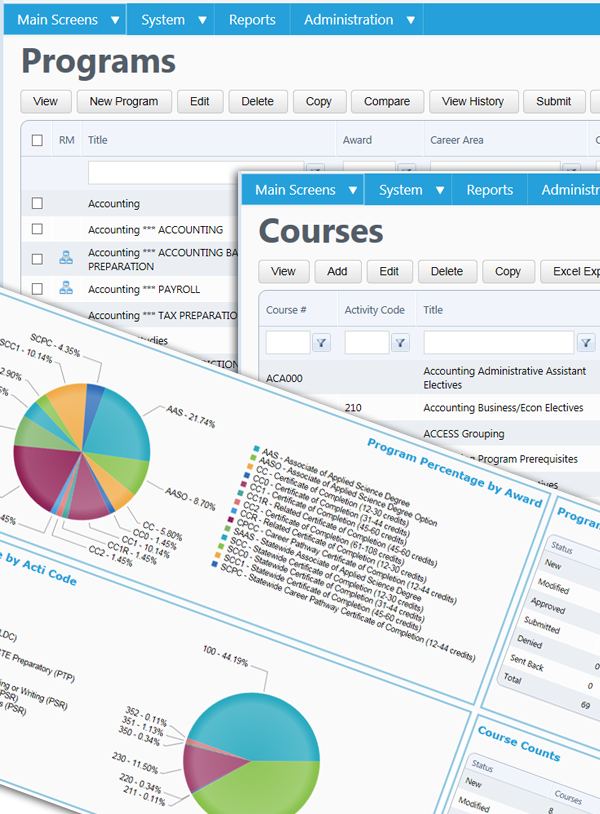The height and width of the screenshot is (814, 600).
Task: Toggle the select-all checkbox in Programs header
Action: 37,140
